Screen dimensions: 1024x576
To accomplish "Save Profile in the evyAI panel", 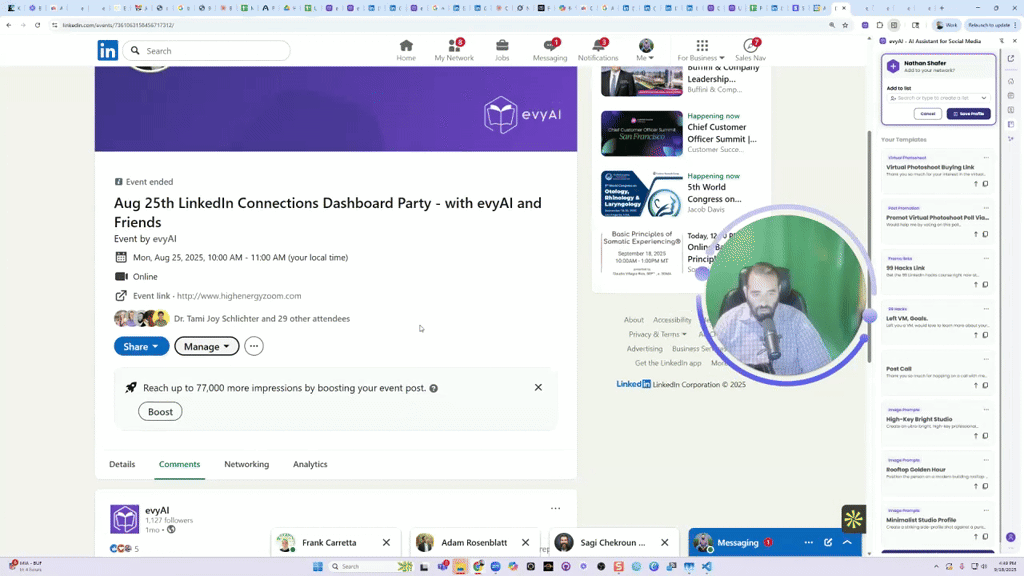I will click(x=968, y=114).
